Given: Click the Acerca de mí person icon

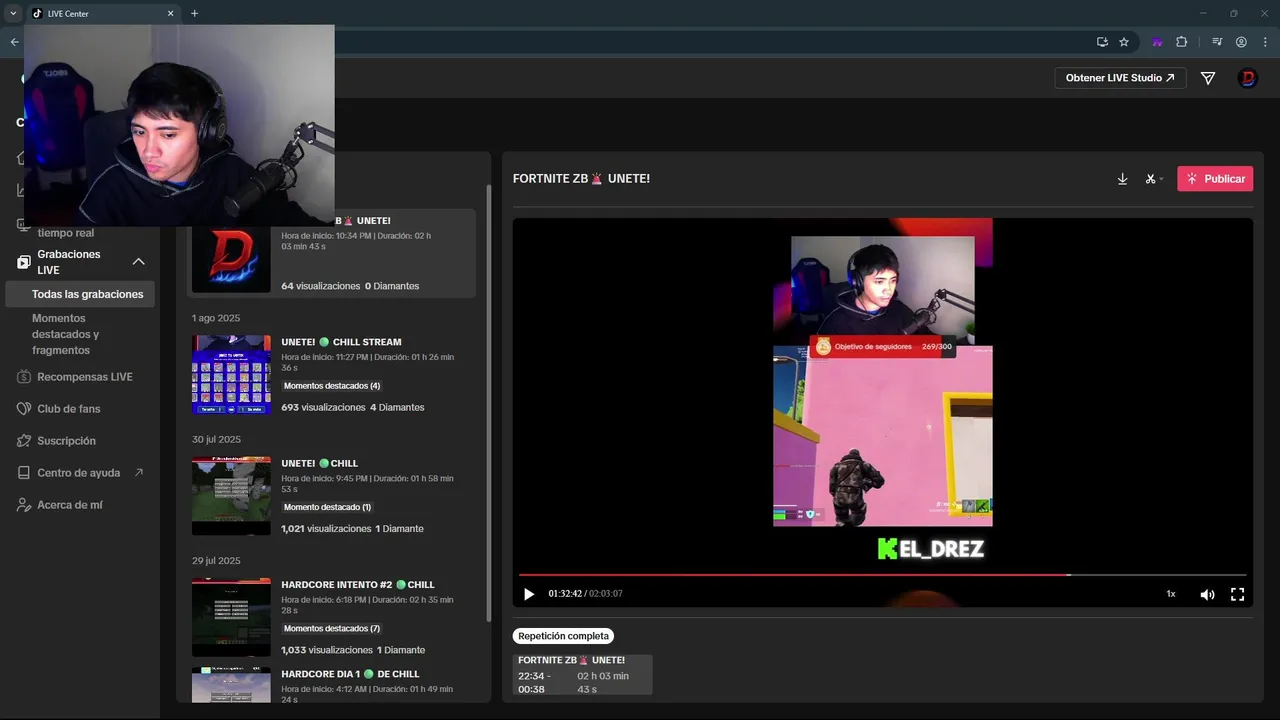Looking at the screenshot, I should coord(24,505).
